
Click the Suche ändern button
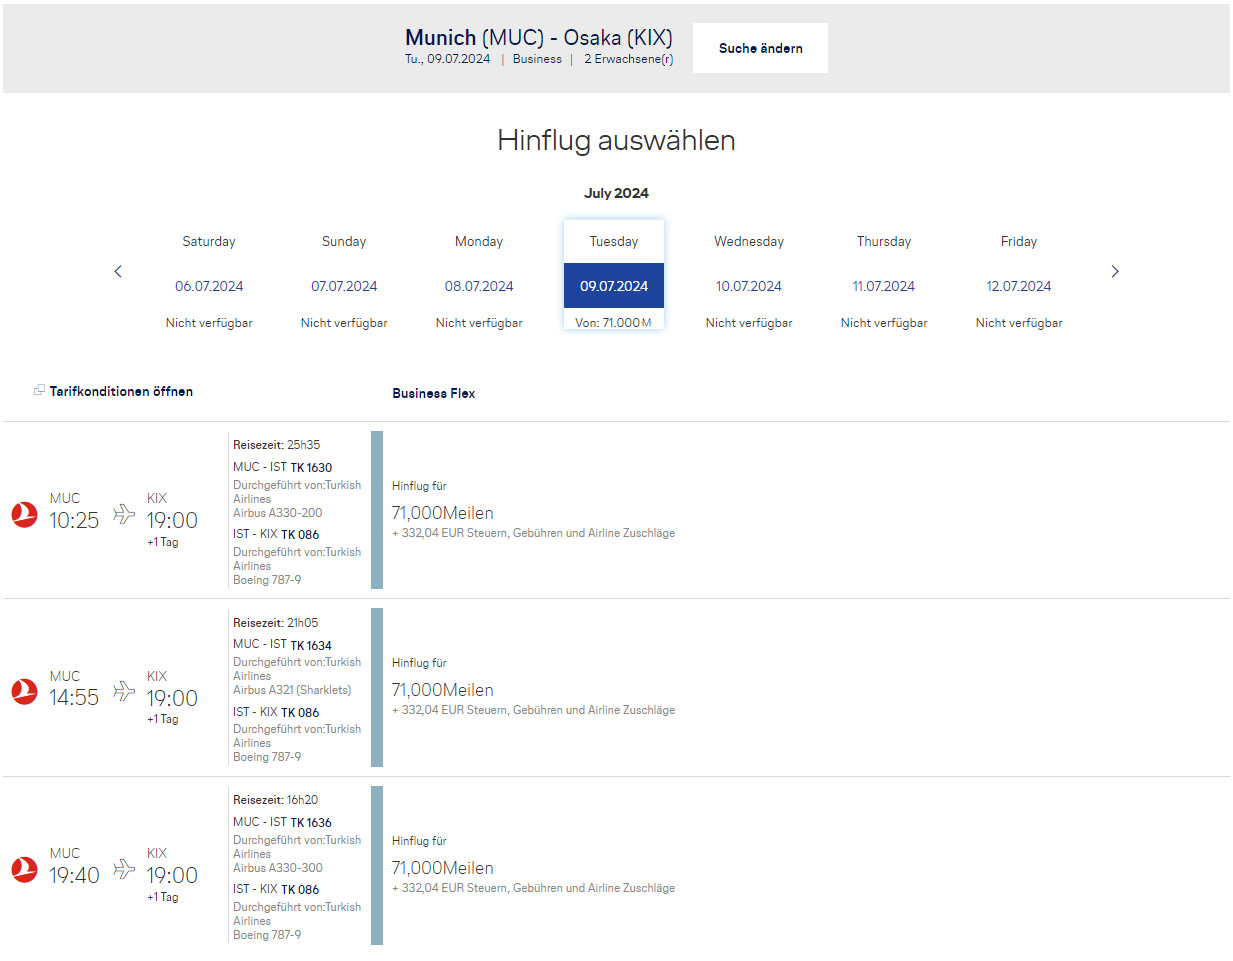(760, 48)
